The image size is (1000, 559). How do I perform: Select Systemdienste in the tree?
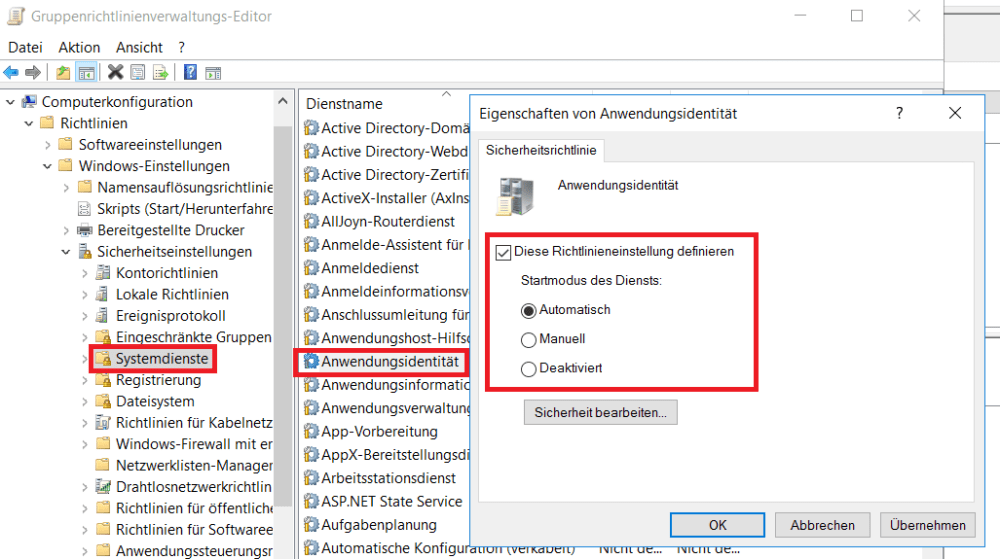tap(161, 358)
